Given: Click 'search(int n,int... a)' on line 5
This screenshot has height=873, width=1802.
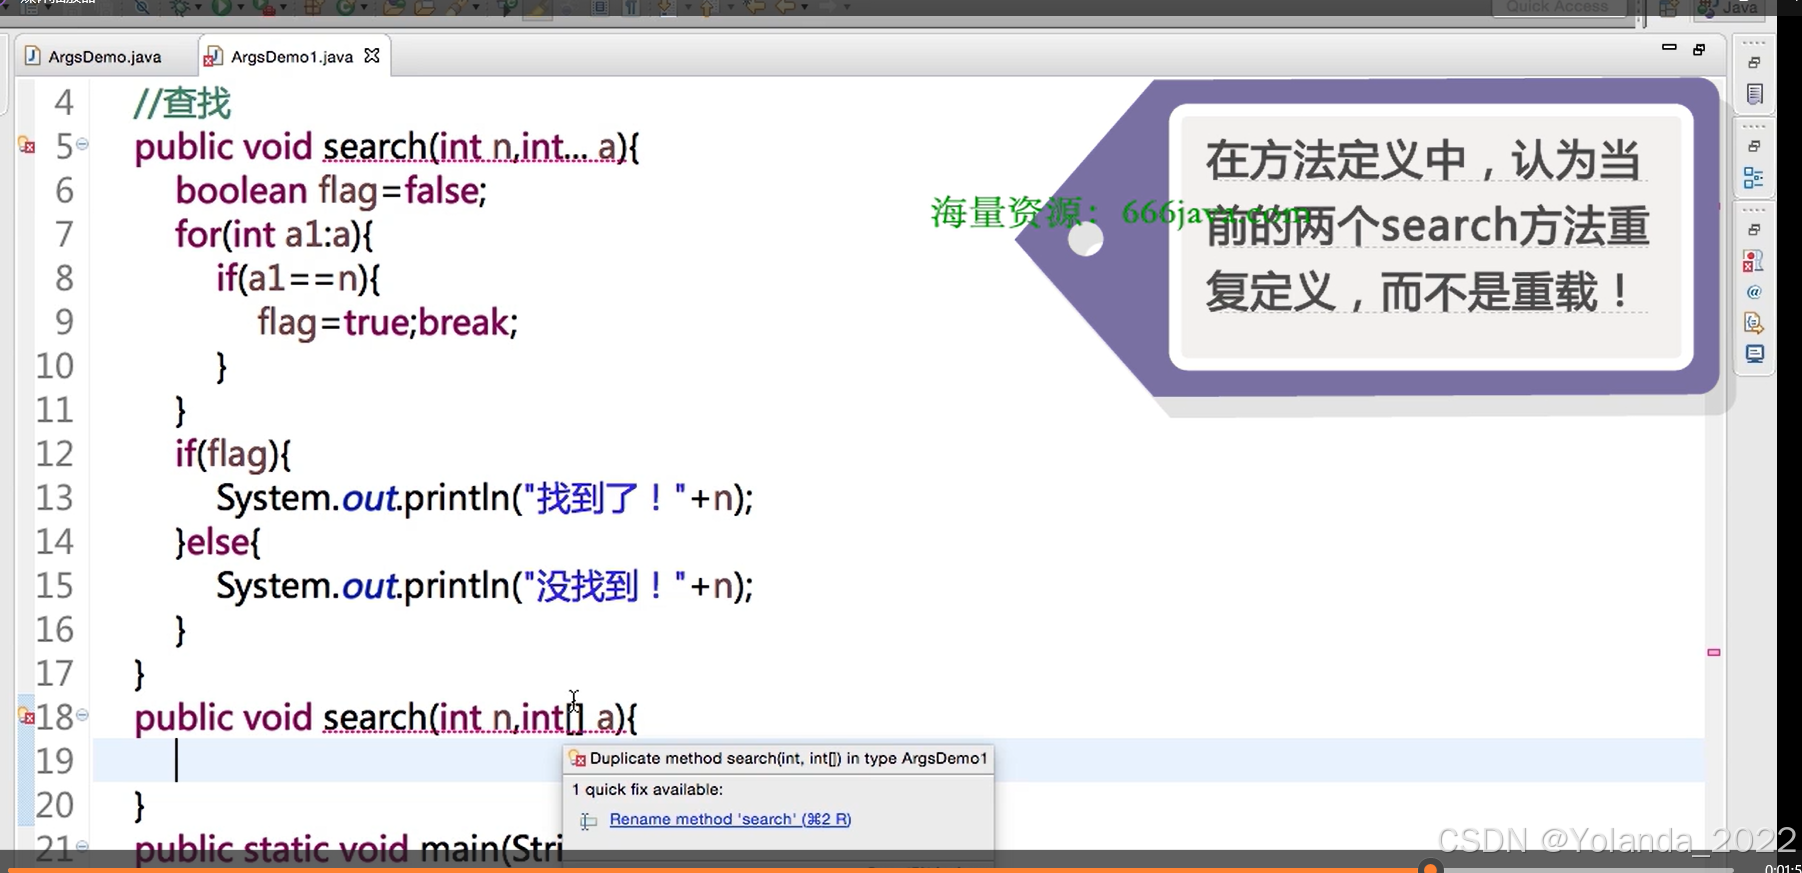Looking at the screenshot, I should tap(474, 147).
